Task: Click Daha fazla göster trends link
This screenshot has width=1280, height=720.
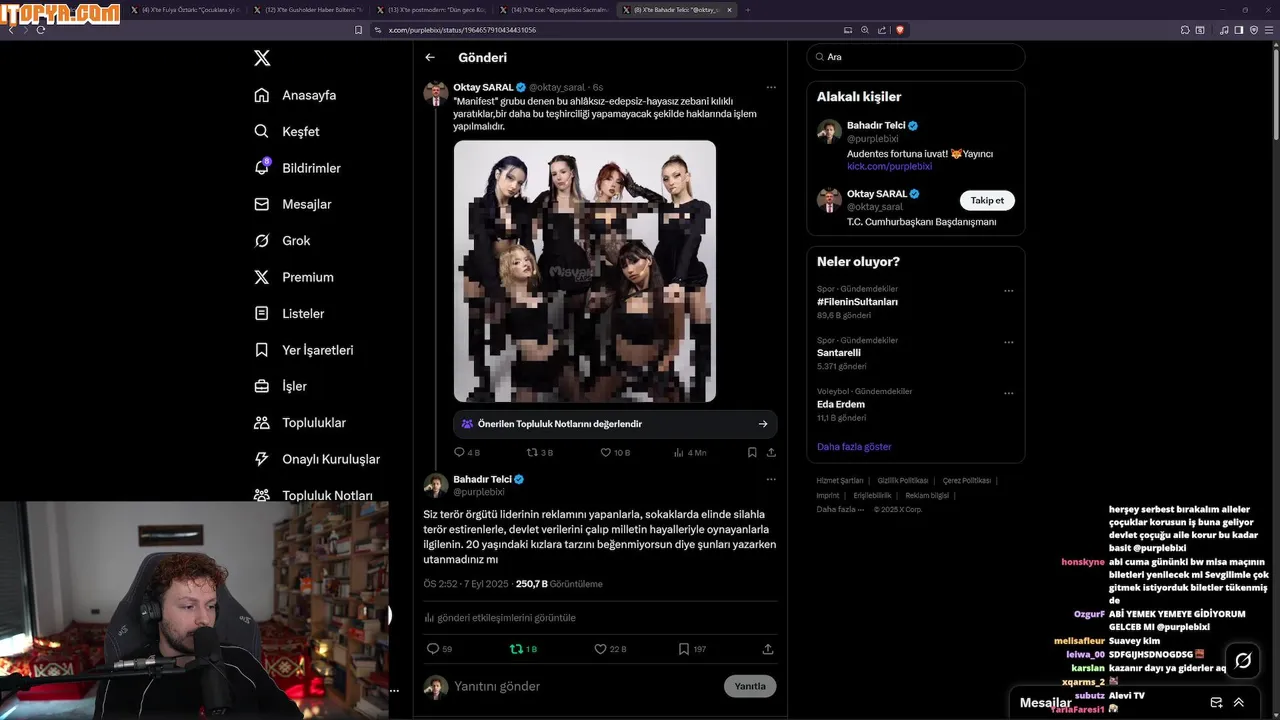Action: pyautogui.click(x=854, y=447)
